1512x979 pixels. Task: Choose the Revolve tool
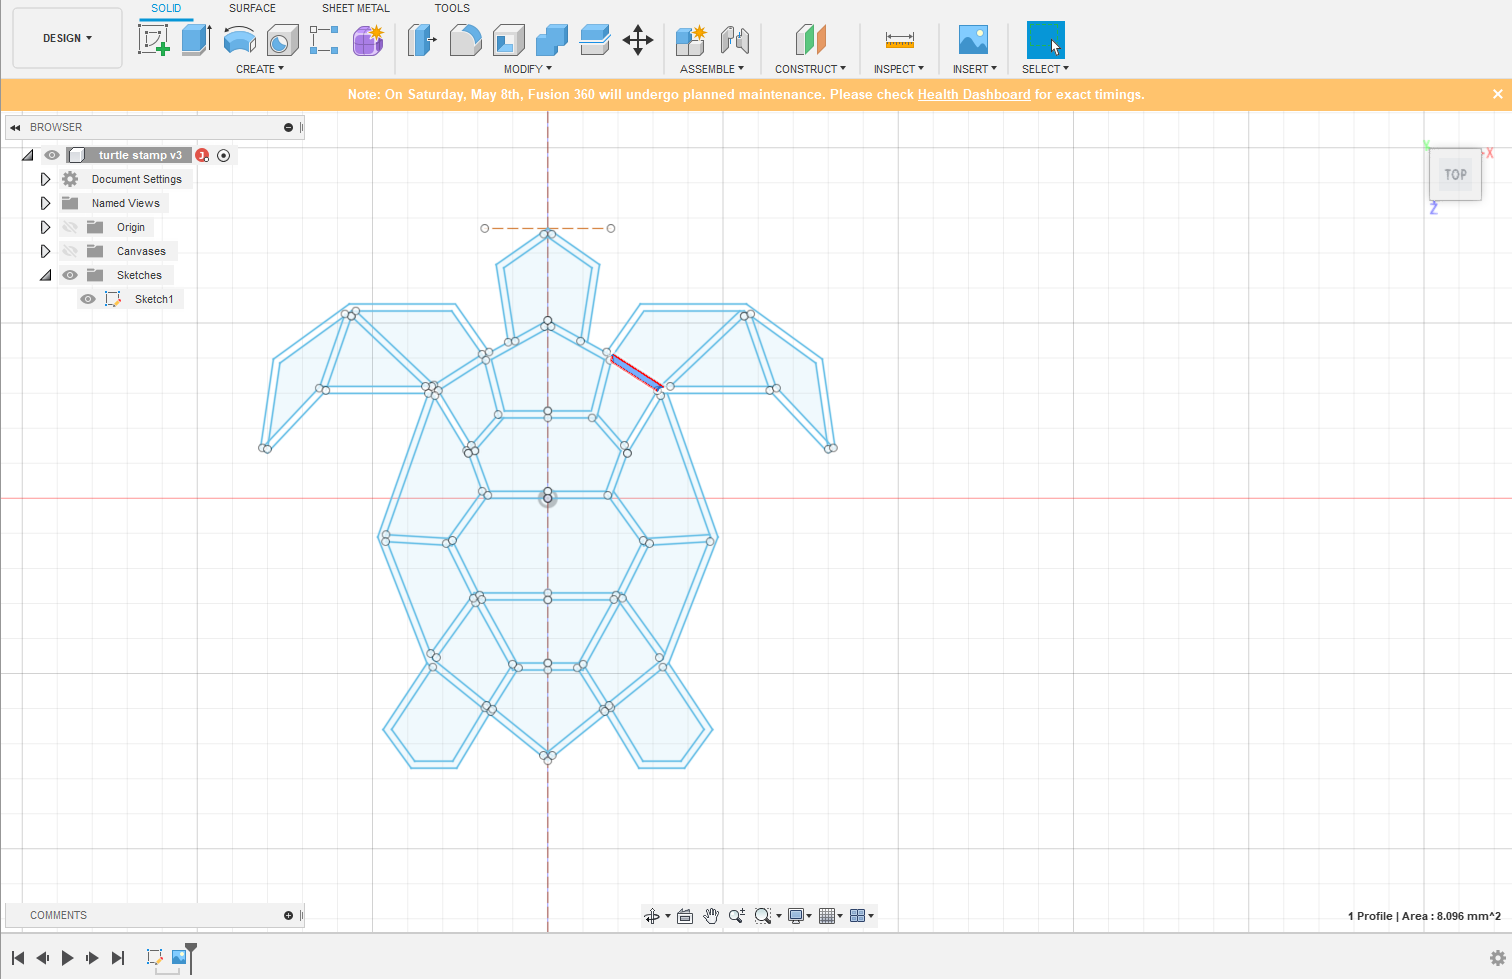[x=240, y=40]
